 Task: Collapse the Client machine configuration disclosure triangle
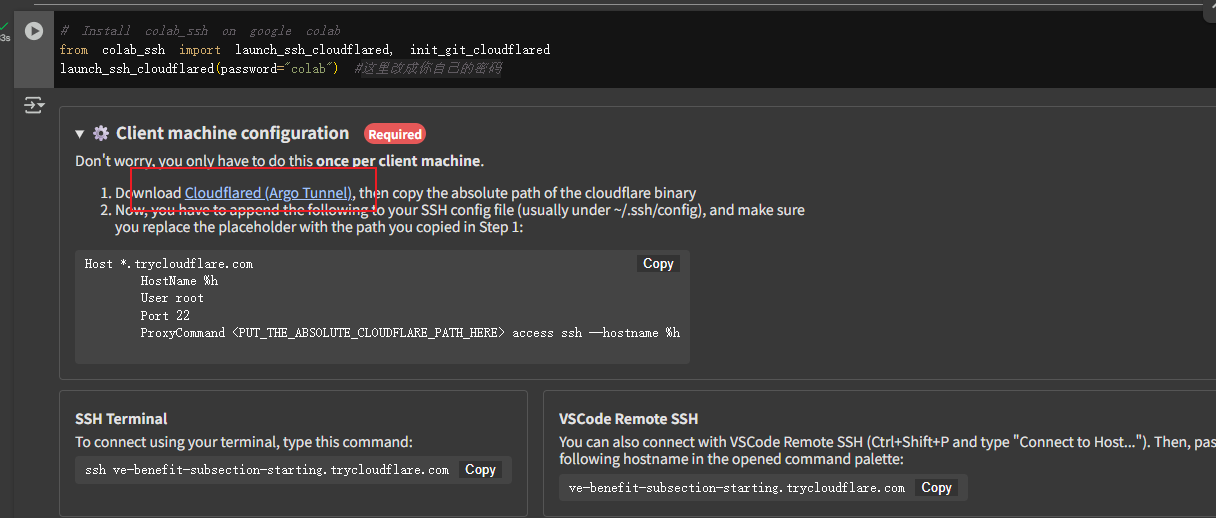pyautogui.click(x=80, y=134)
